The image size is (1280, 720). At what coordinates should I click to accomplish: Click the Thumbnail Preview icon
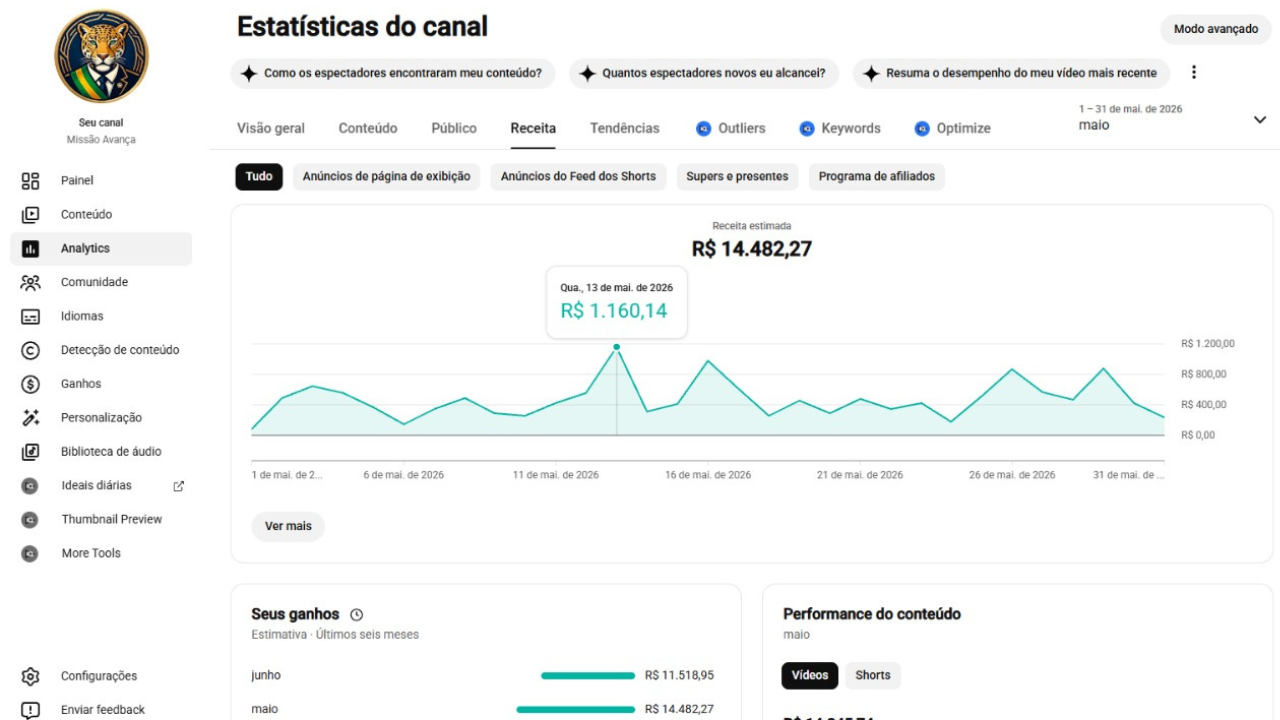click(x=30, y=520)
